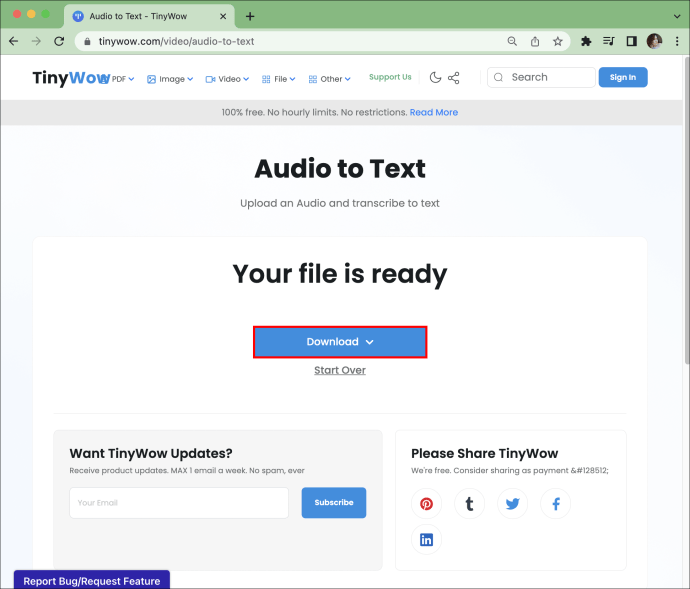Click Report Bug/Request Feature button
The width and height of the screenshot is (690, 589).
click(92, 580)
